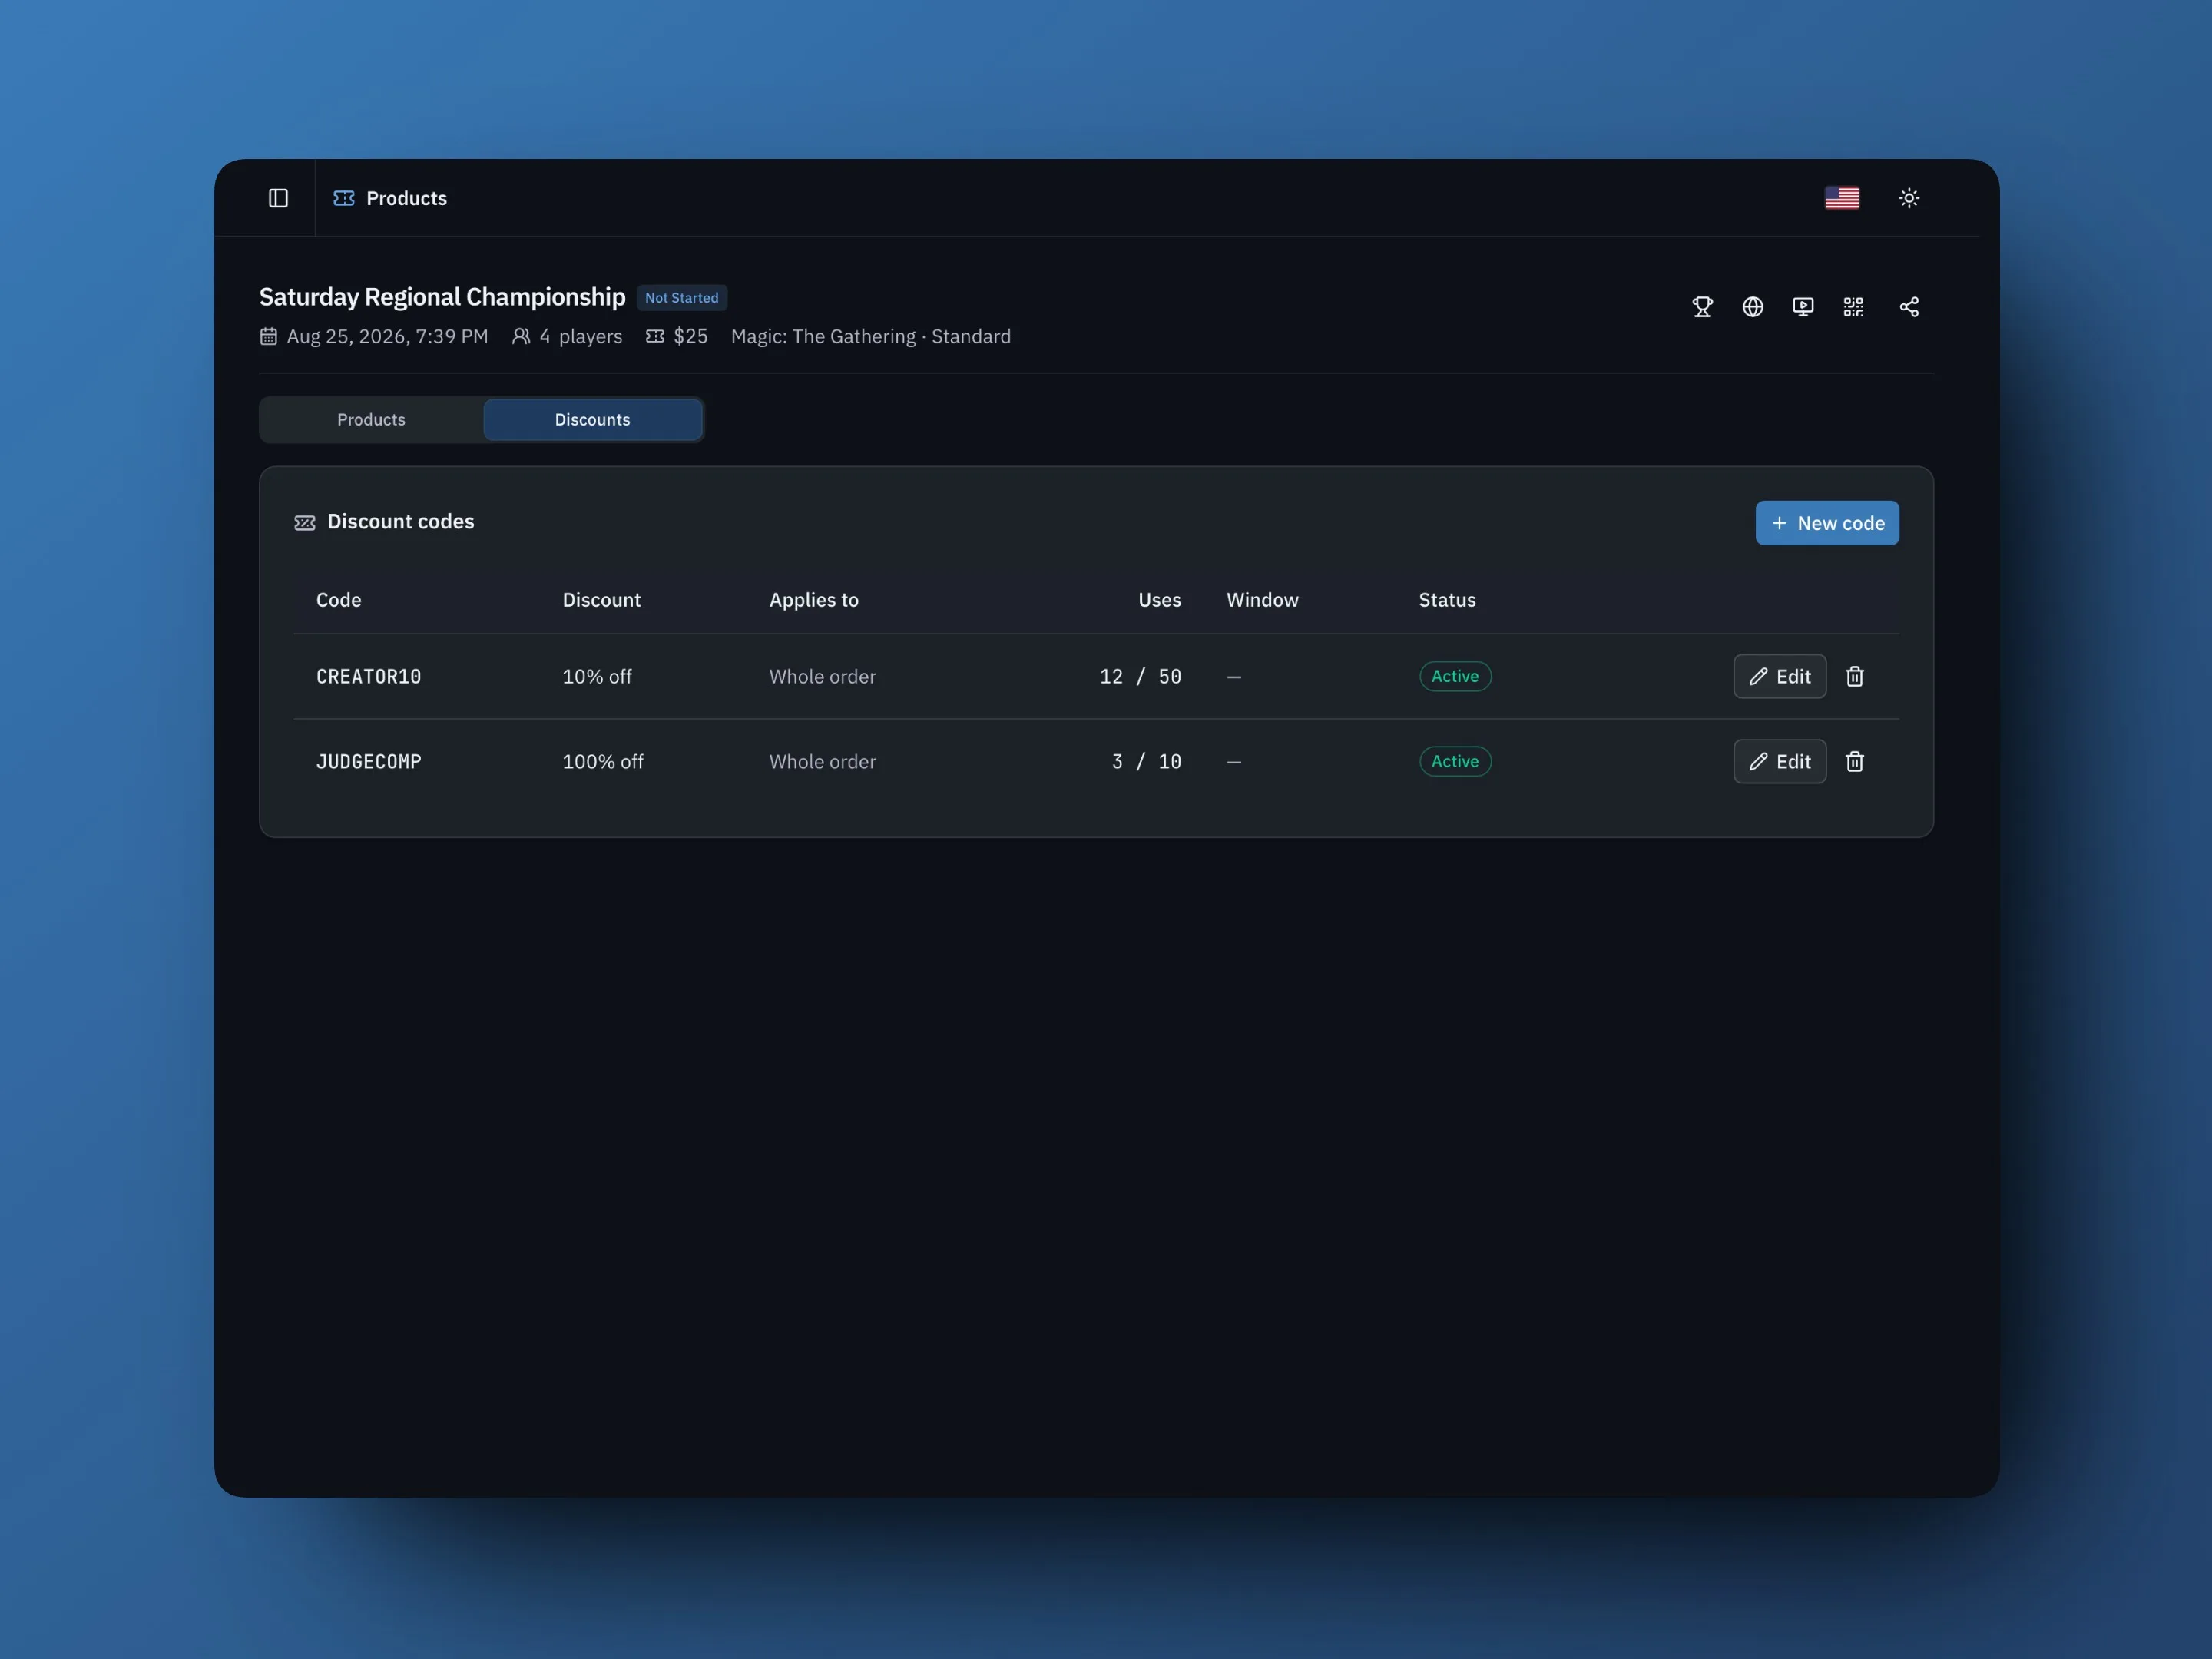The image size is (2212, 1659).
Task: Delete the JUDGECOMP discount code
Action: [x=1855, y=762]
